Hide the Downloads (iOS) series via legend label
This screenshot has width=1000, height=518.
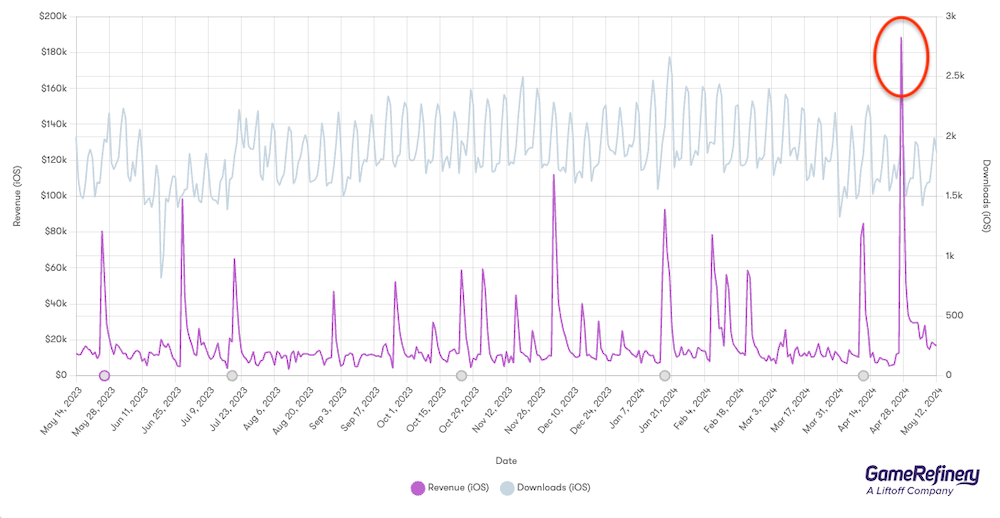tap(549, 487)
